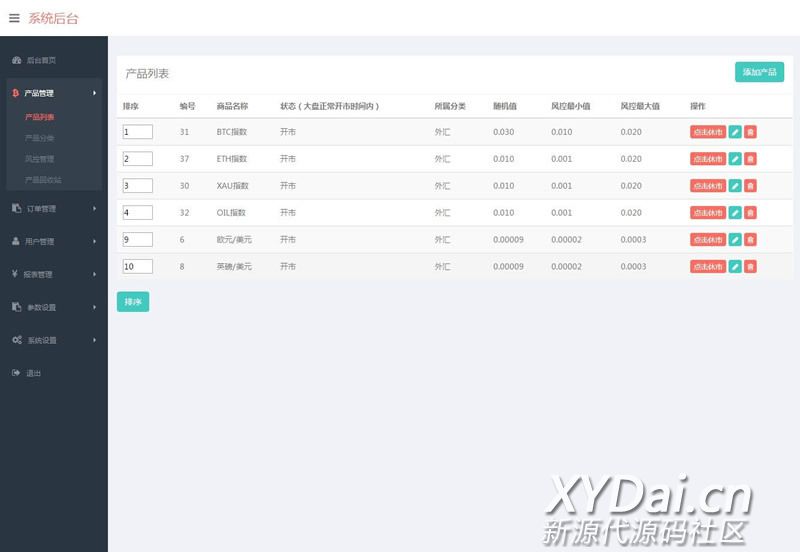Click the 商品名称 column header
Screen dimensions: 800x552
pyautogui.click(x=232, y=106)
